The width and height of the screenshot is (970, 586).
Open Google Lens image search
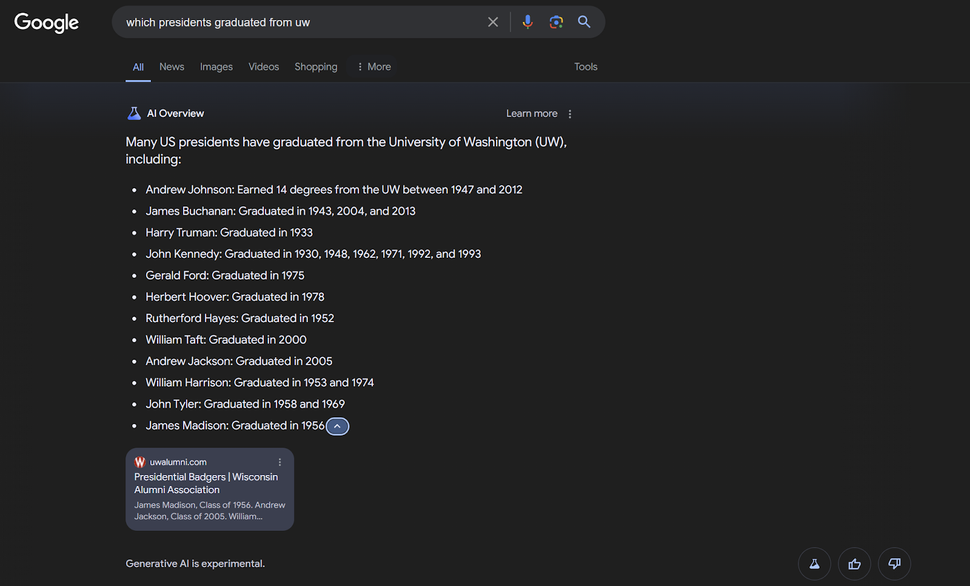(x=556, y=22)
